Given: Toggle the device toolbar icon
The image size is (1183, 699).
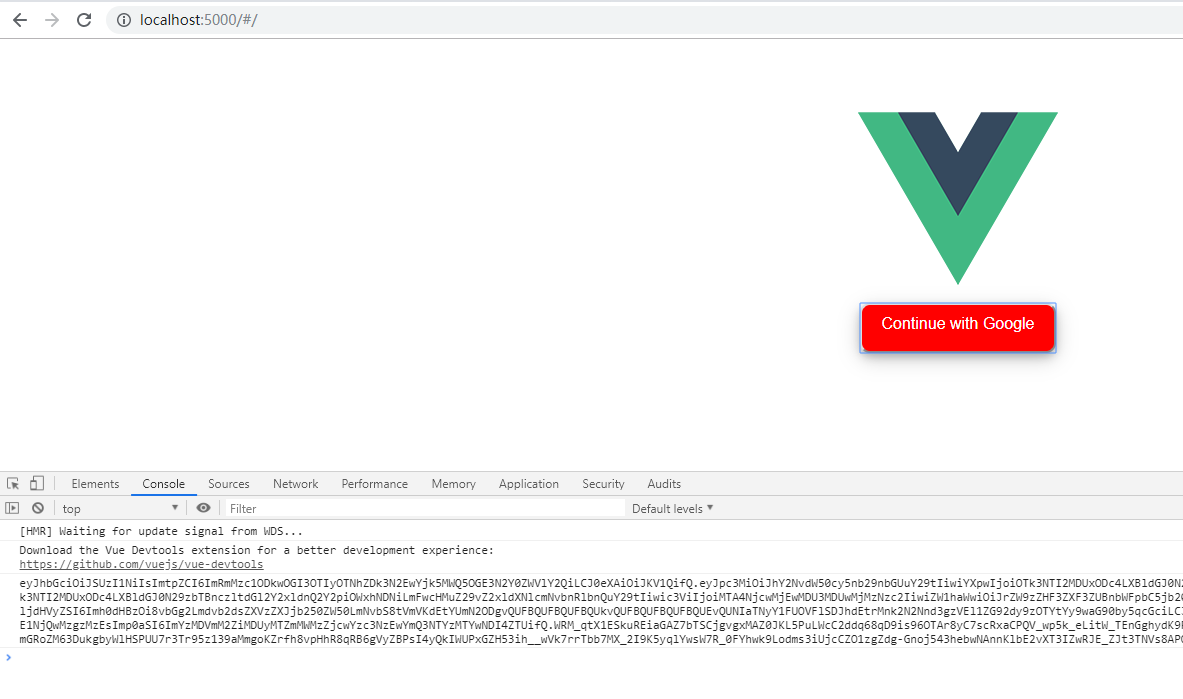Looking at the screenshot, I should [37, 484].
